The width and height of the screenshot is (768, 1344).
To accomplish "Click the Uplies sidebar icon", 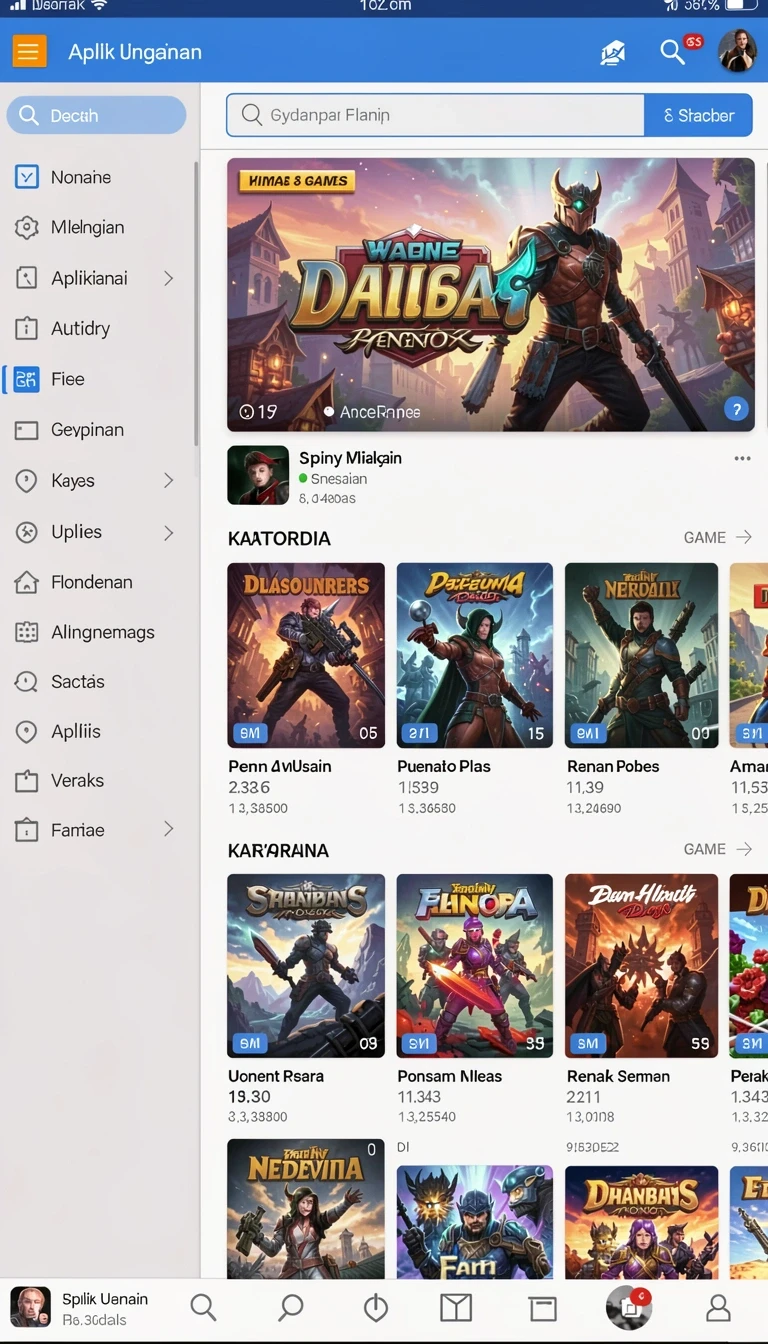I will click(x=27, y=532).
